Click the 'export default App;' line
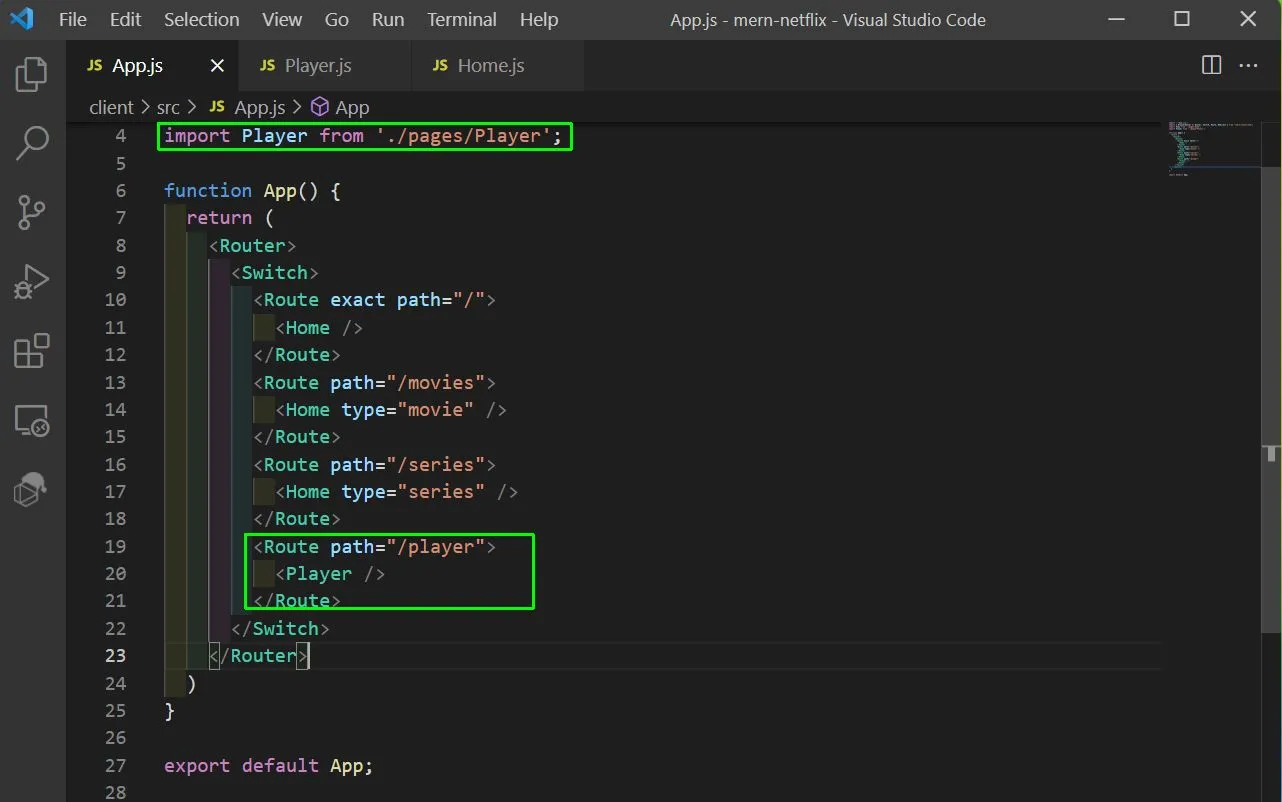Viewport: 1282px width, 802px height. click(269, 766)
